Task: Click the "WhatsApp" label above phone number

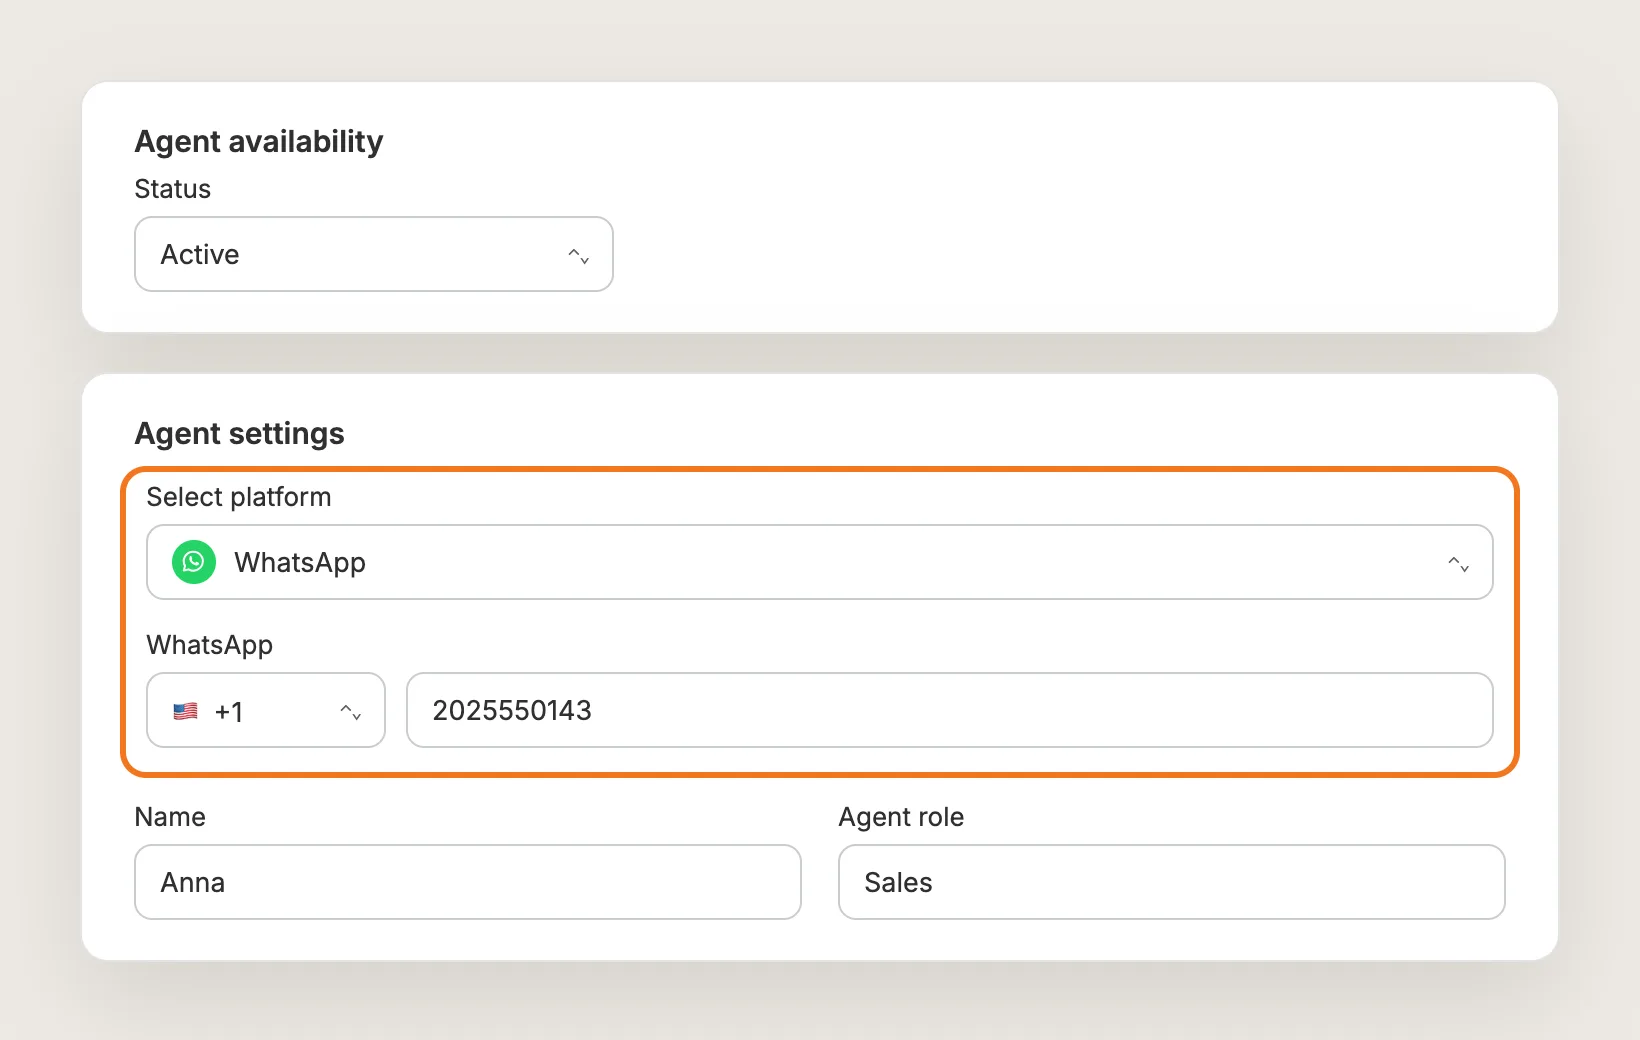Action: [210, 645]
